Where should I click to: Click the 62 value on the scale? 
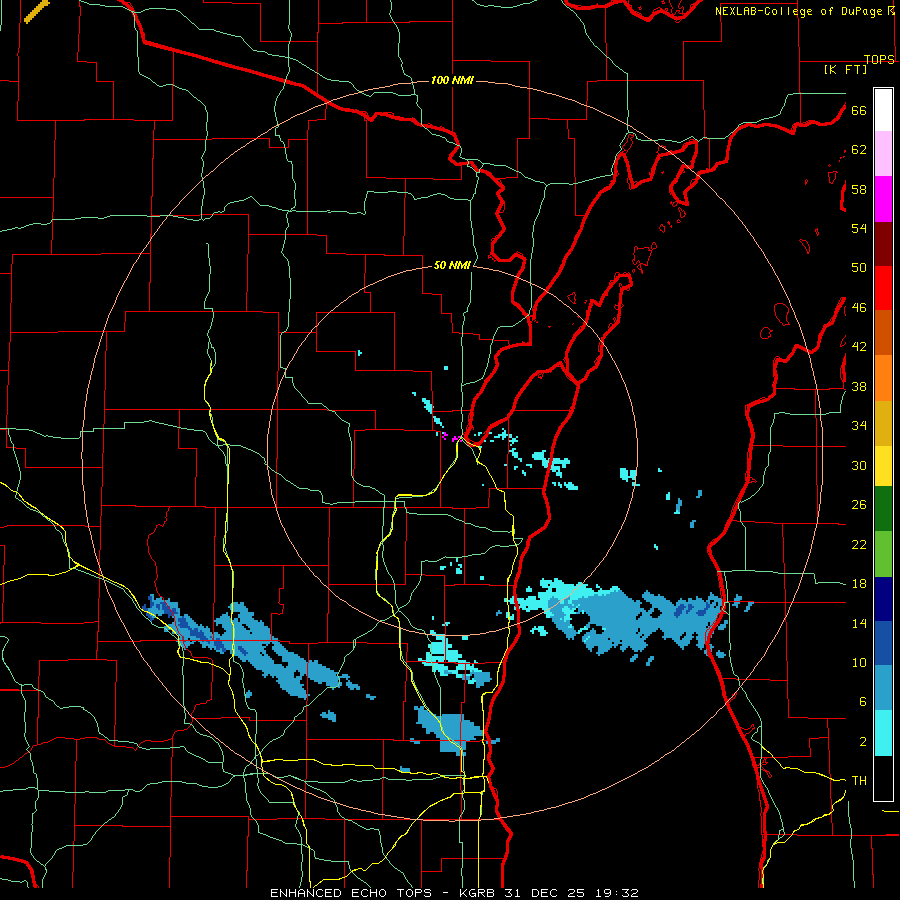click(x=859, y=150)
